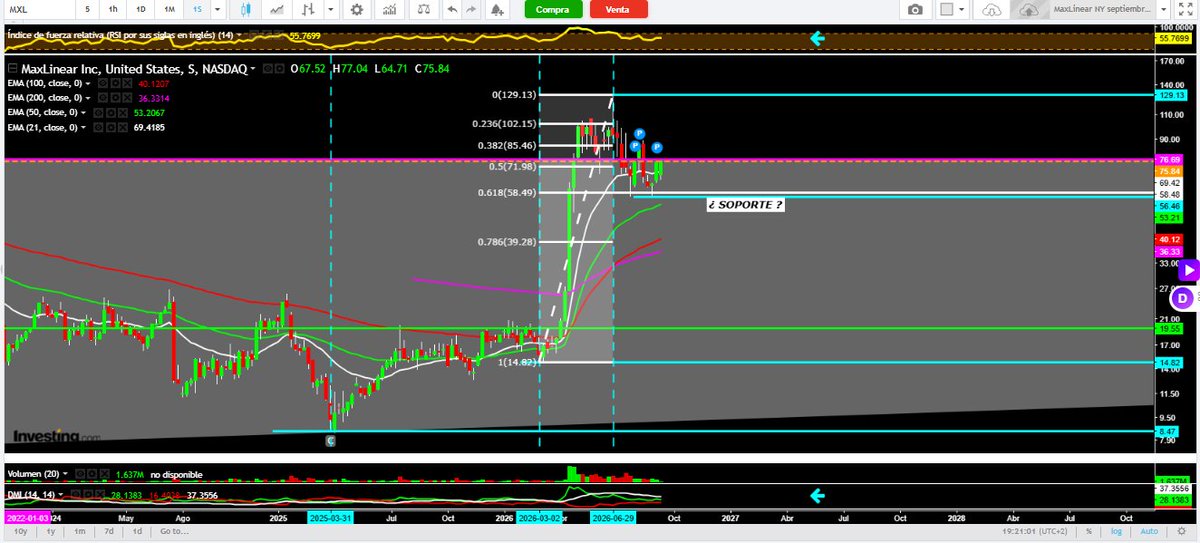
Task: Select the 5 minute interval
Action: coord(87,9)
